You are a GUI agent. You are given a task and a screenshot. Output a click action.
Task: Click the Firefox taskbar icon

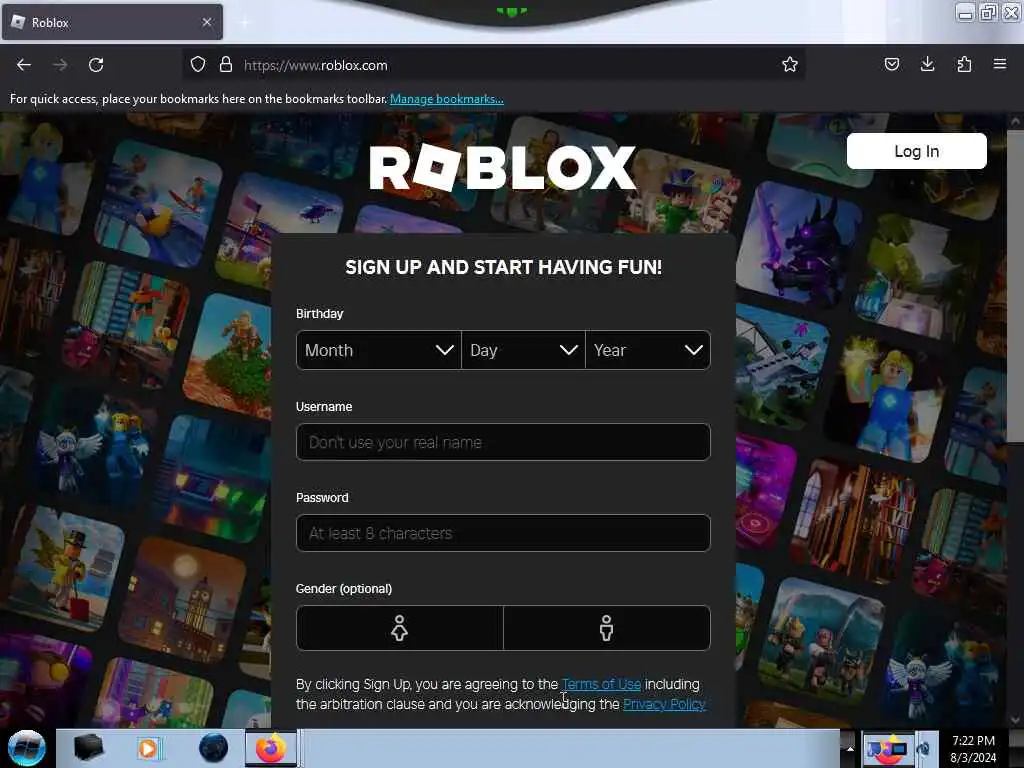click(271, 748)
